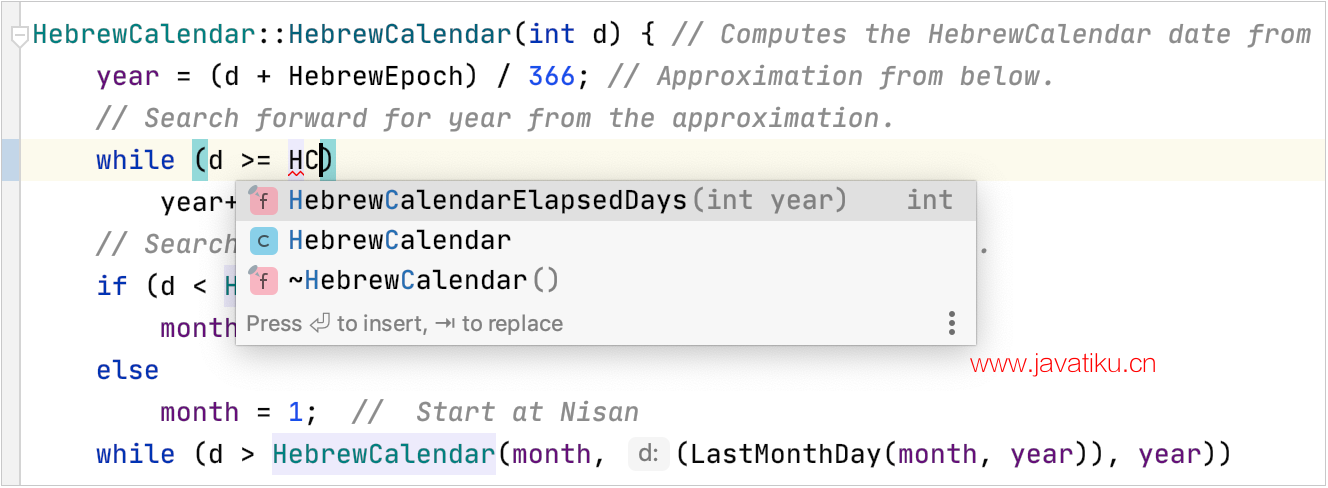
Task: Click the 'int' return type label in popup
Action: (x=930, y=201)
